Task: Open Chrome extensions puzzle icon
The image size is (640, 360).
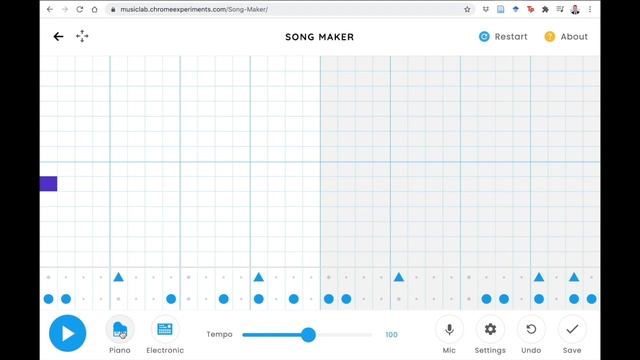Action: 545,9
